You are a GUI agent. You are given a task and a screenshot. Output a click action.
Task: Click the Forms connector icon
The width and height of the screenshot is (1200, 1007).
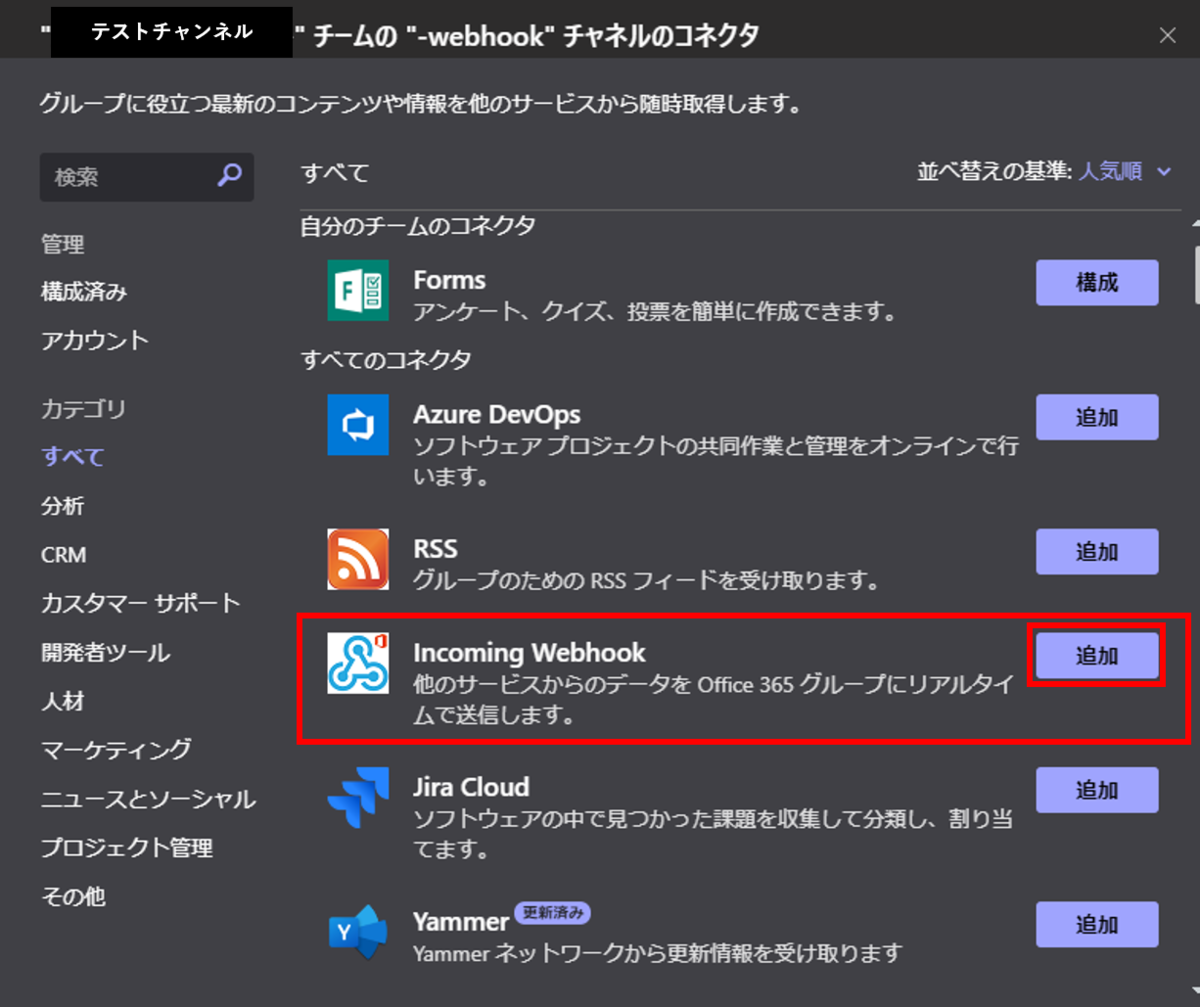357,290
